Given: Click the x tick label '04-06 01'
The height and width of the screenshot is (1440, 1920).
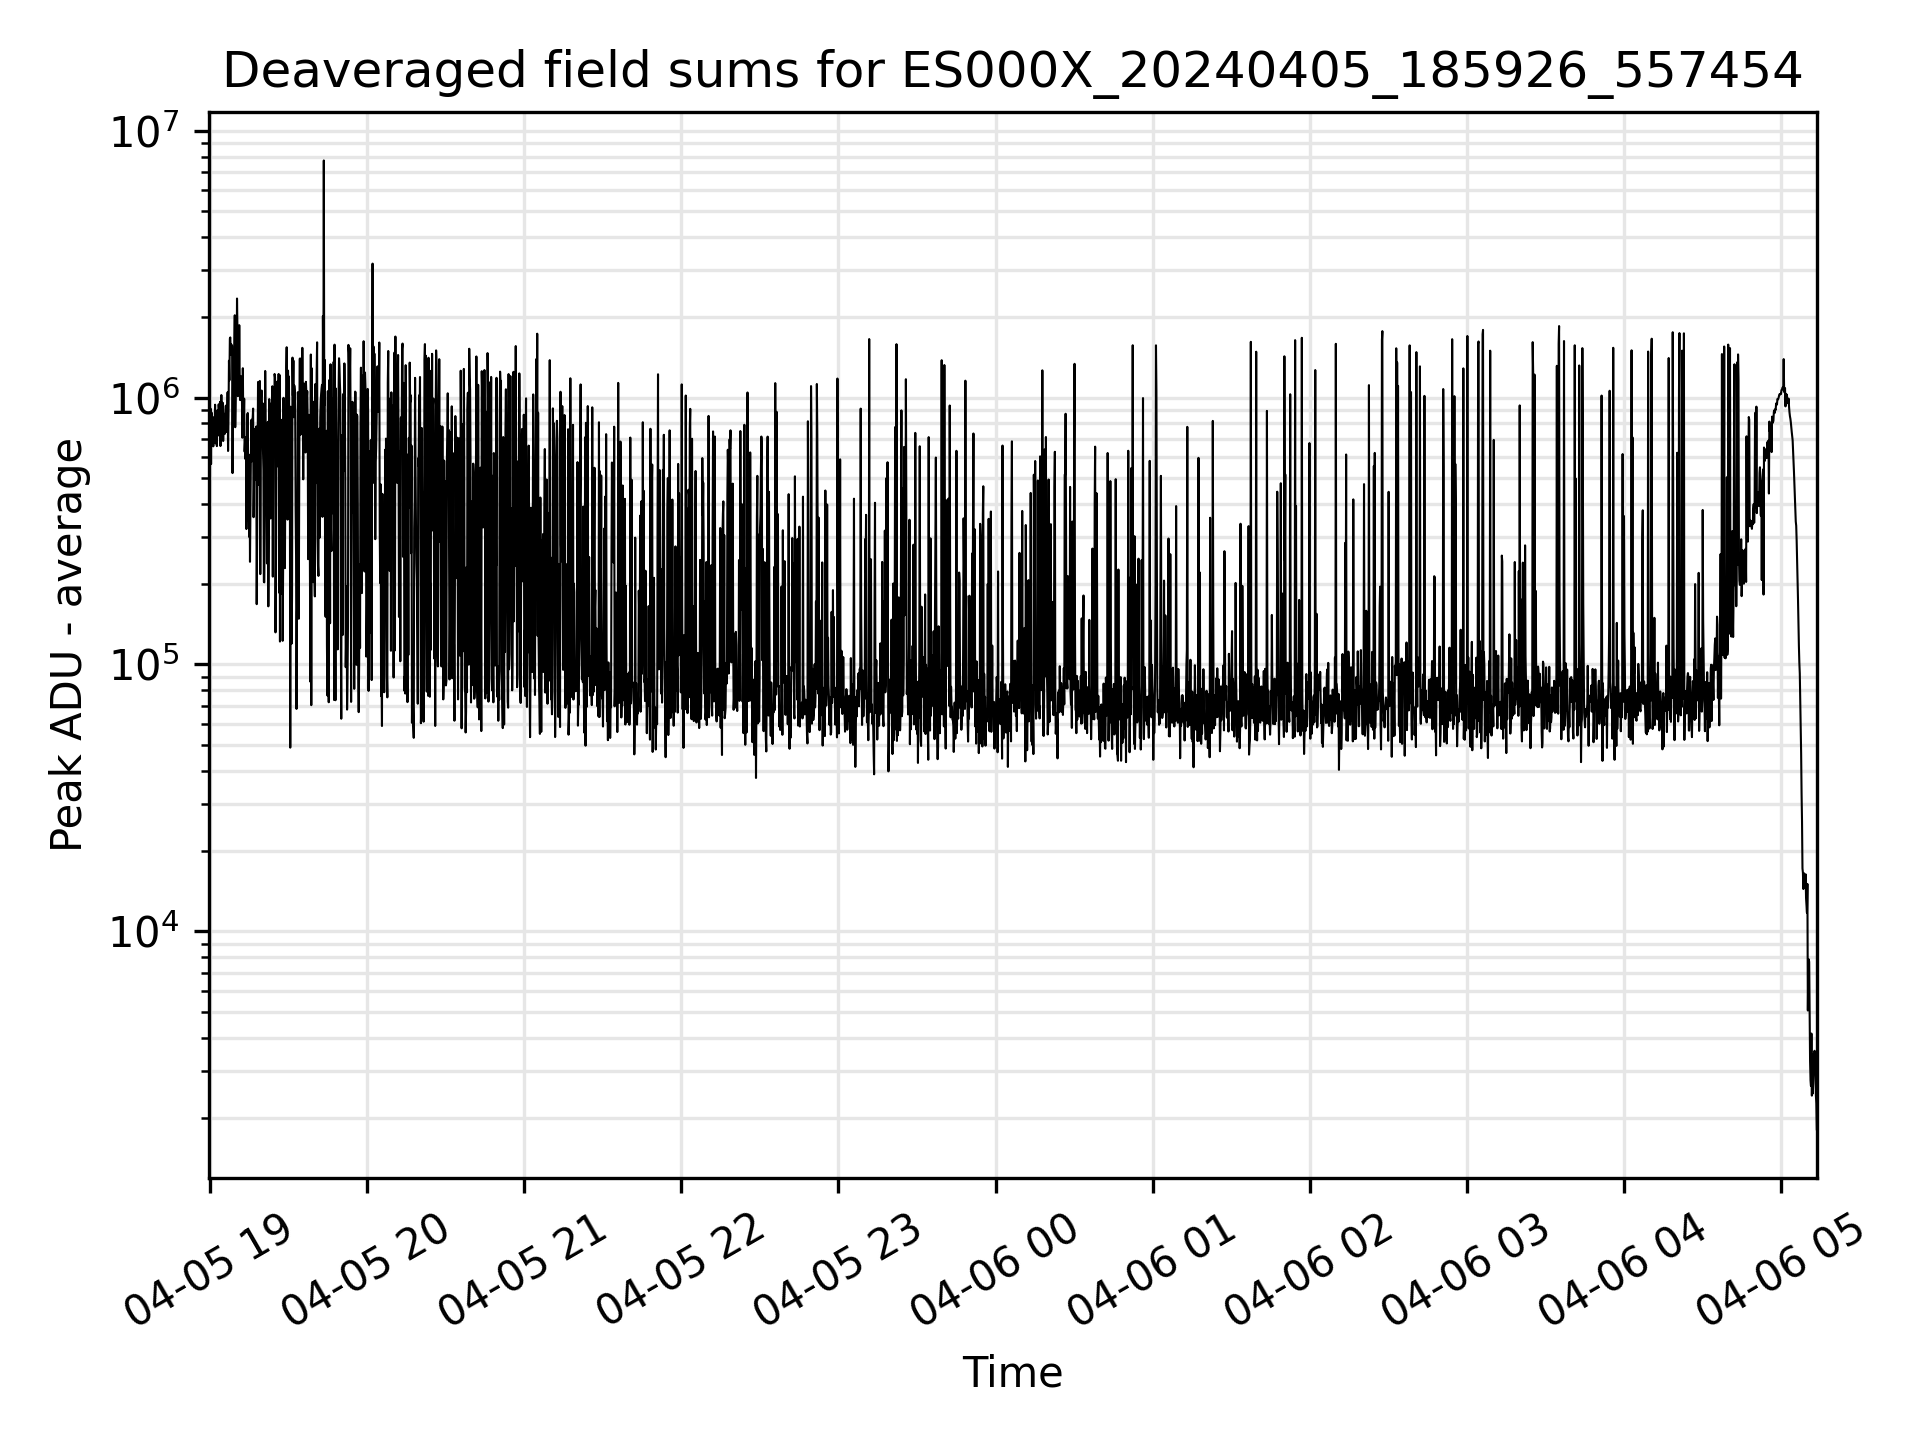Looking at the screenshot, I should [x=1153, y=1270].
